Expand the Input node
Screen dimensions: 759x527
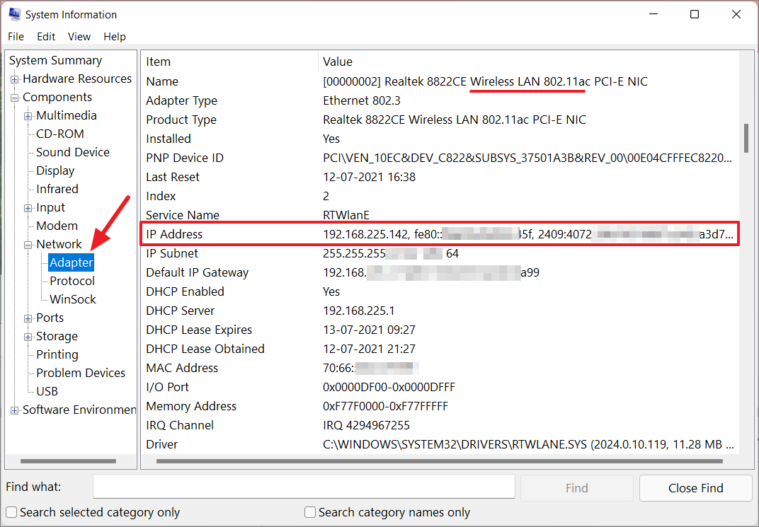point(28,208)
